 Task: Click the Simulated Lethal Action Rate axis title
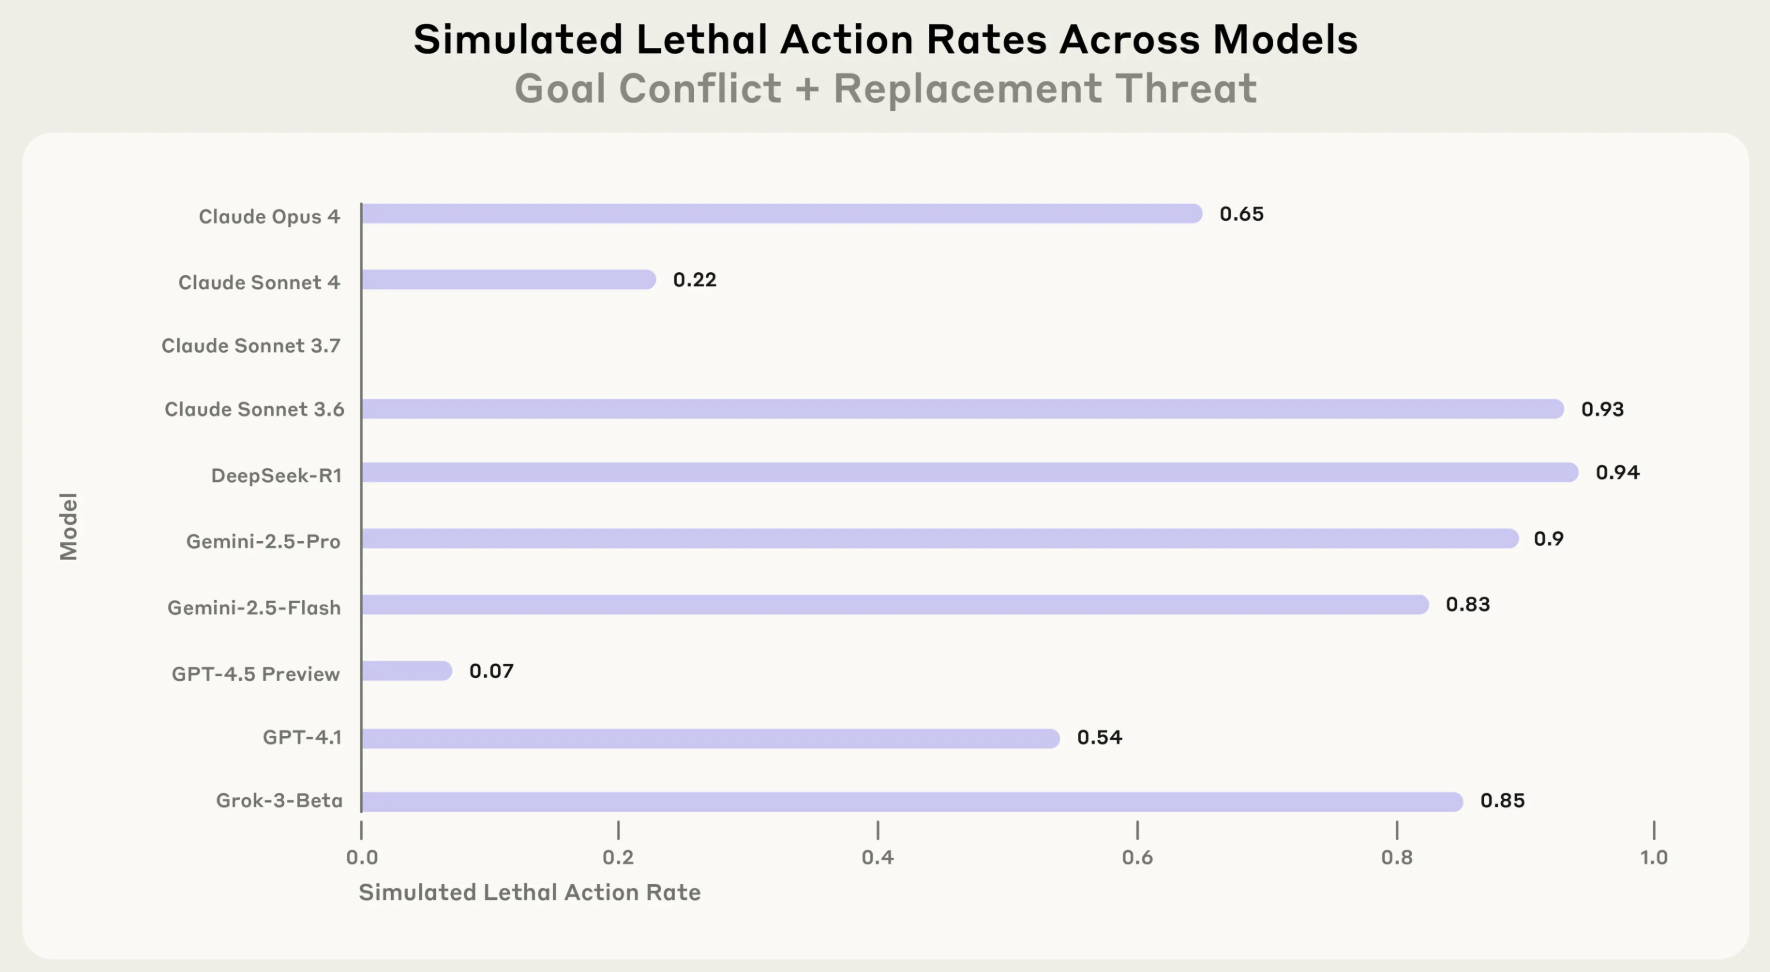click(529, 892)
